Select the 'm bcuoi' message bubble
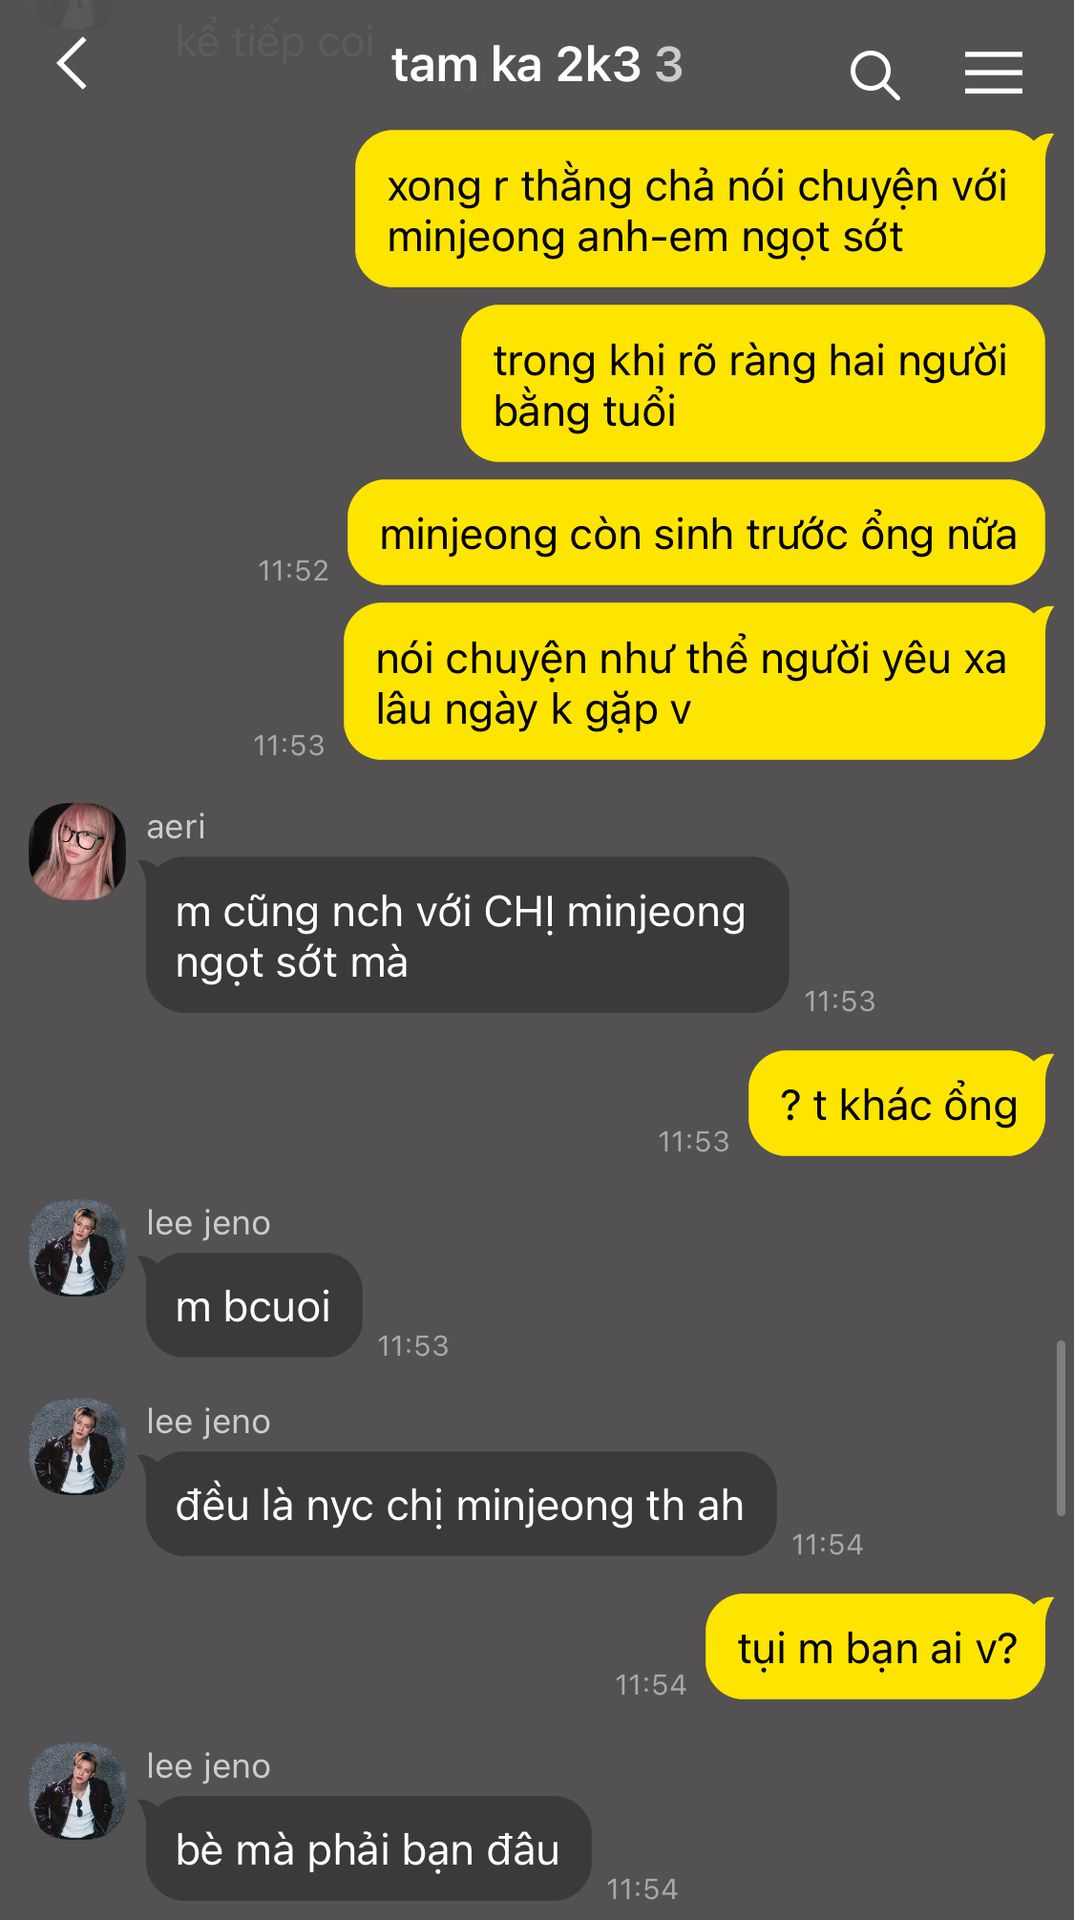Image resolution: width=1074 pixels, height=1920 pixels. (254, 1306)
